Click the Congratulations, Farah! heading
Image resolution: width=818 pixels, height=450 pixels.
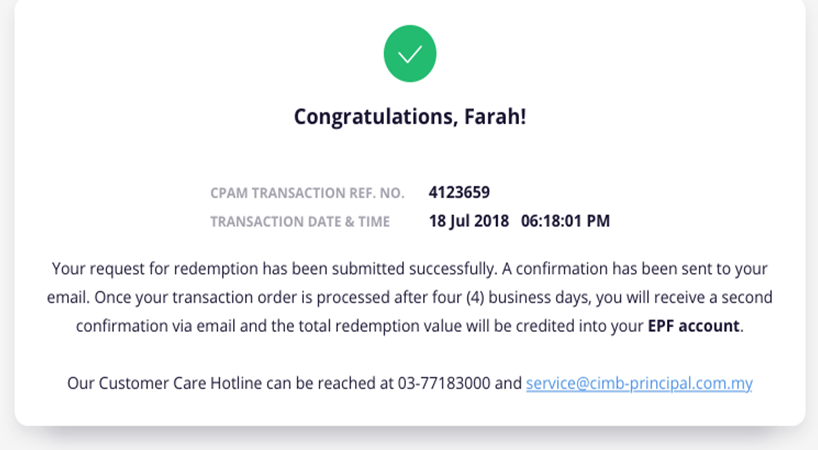[x=410, y=117]
